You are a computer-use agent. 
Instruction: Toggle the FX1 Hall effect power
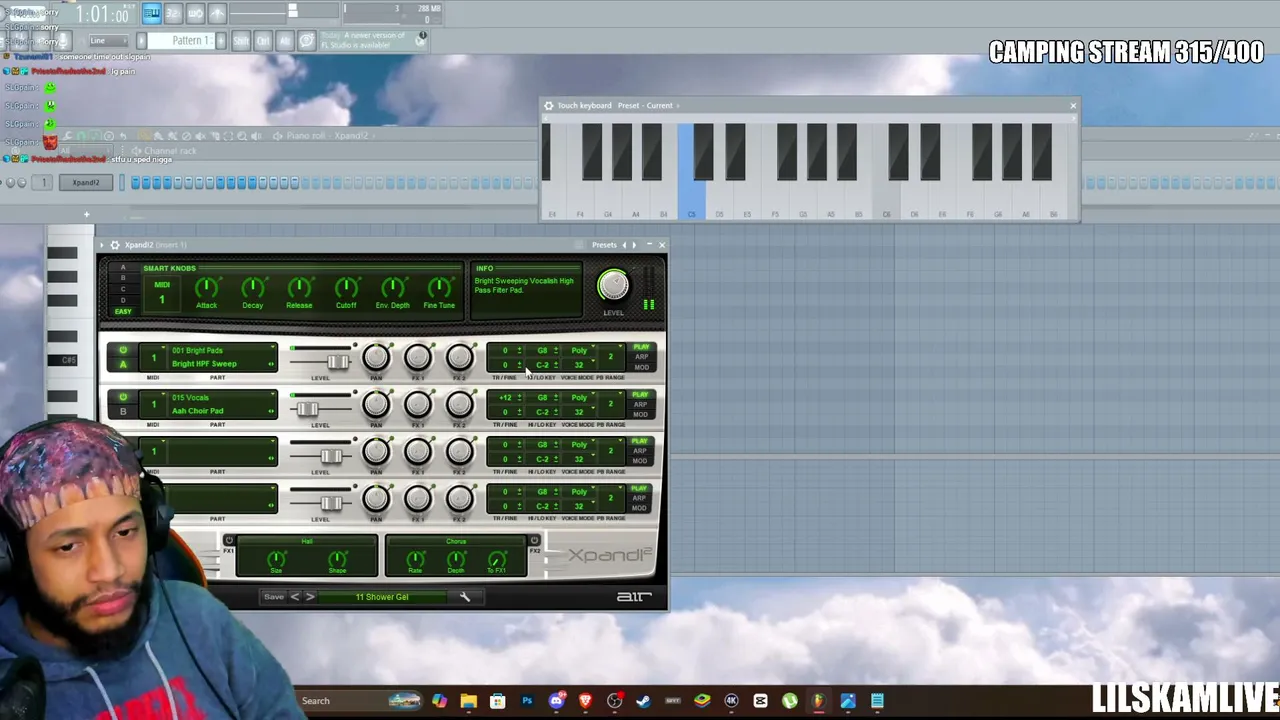coord(229,541)
